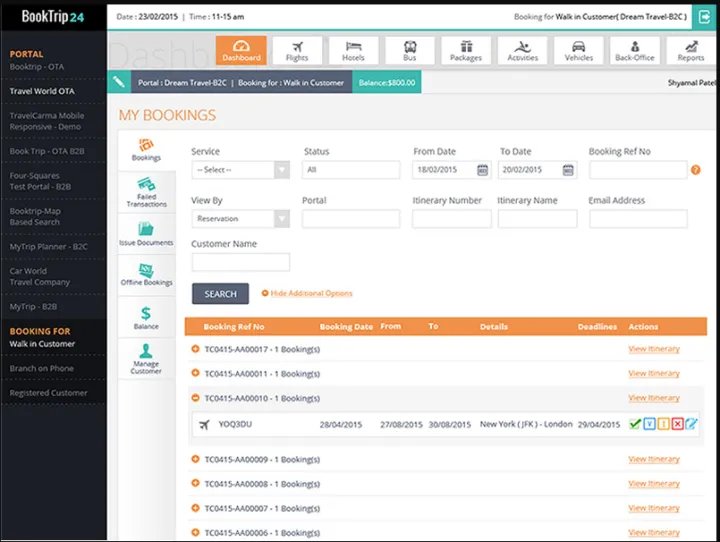Image resolution: width=720 pixels, height=542 pixels.
Task: Click the green checkmark confirm icon
Action: pyautogui.click(x=634, y=424)
